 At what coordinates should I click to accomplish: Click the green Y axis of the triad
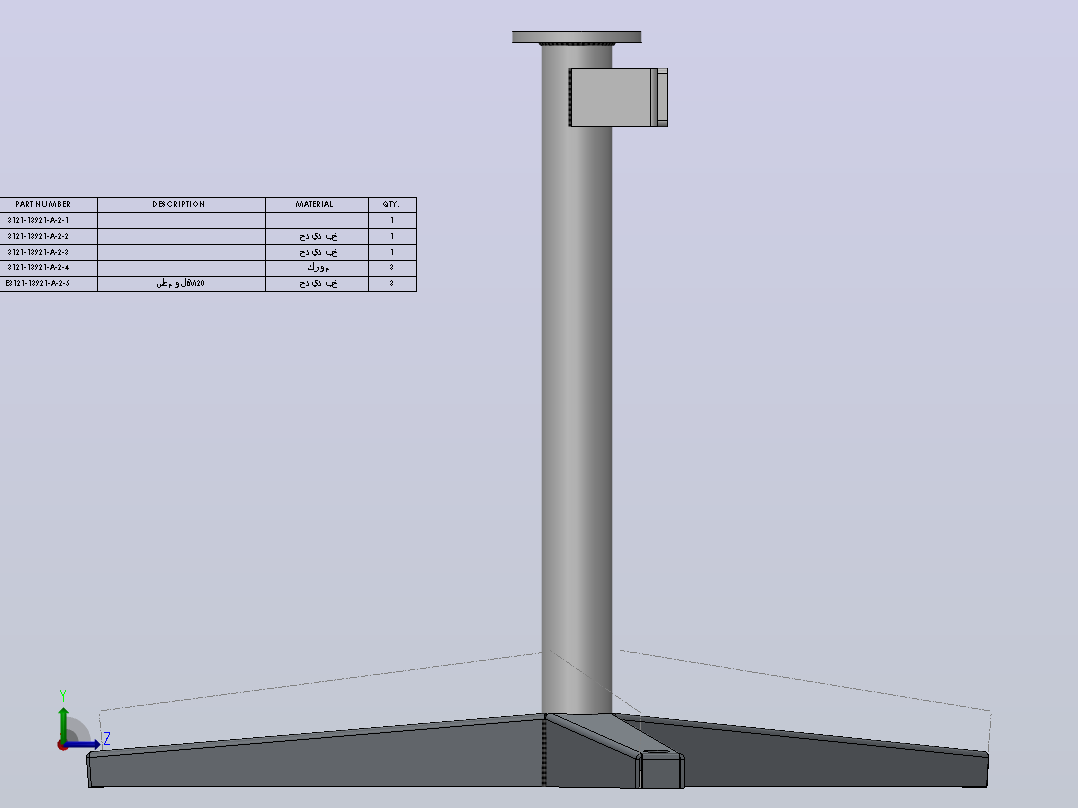pyautogui.click(x=63, y=723)
